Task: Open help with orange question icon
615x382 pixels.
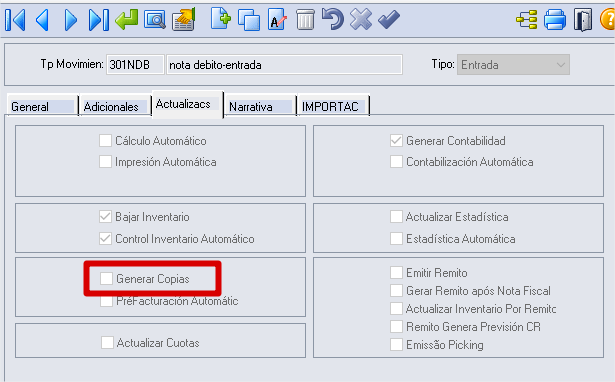Action: 608,20
